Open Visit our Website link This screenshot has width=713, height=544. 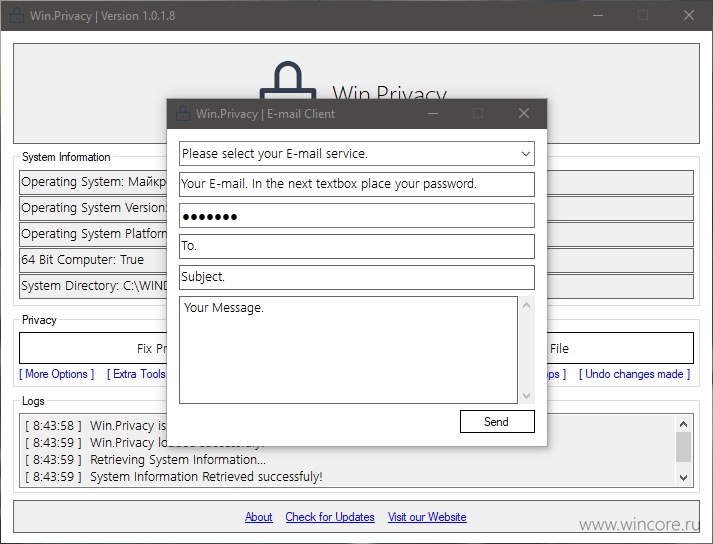point(427,517)
